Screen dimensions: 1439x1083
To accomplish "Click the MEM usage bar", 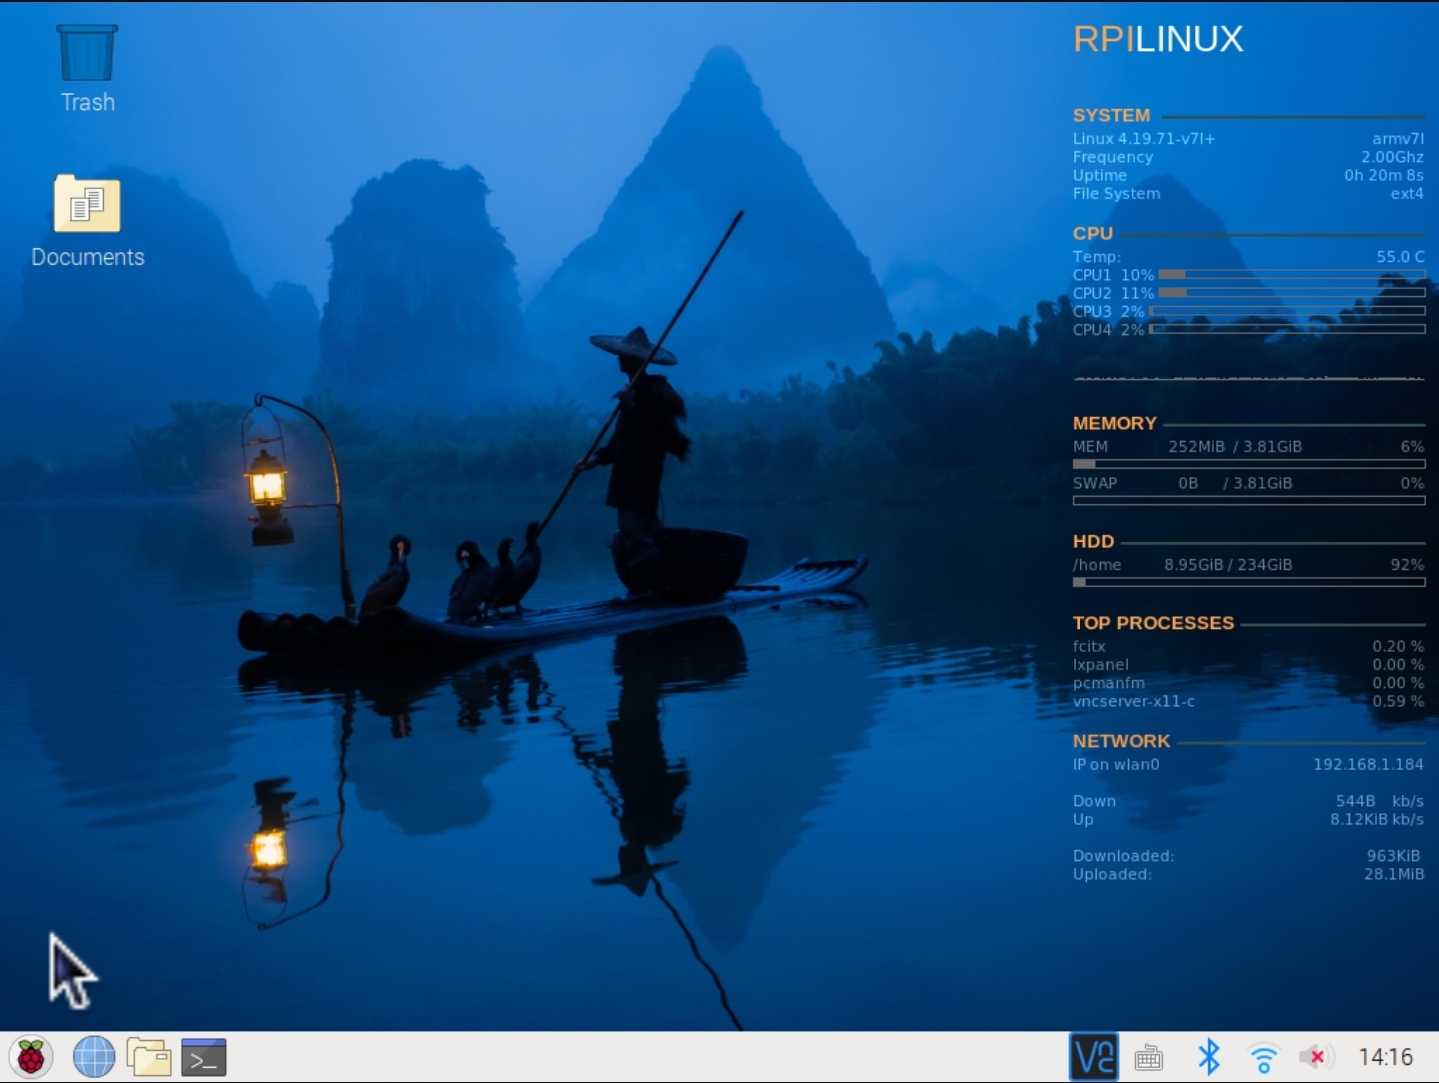I will click(x=1248, y=464).
